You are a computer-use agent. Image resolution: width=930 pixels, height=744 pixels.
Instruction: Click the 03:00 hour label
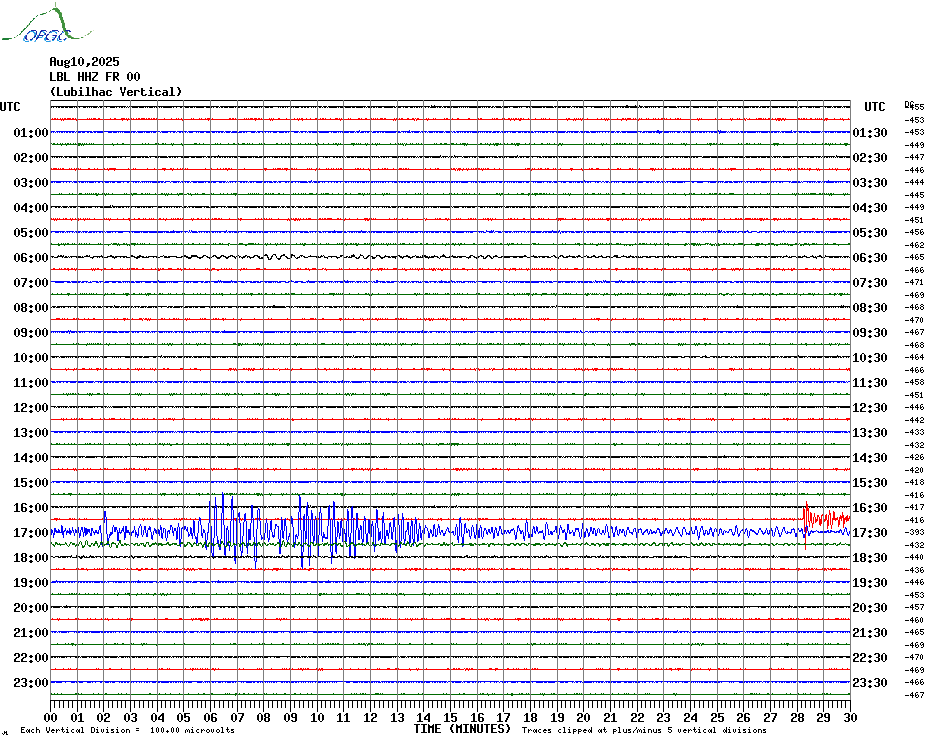[x=31, y=182]
